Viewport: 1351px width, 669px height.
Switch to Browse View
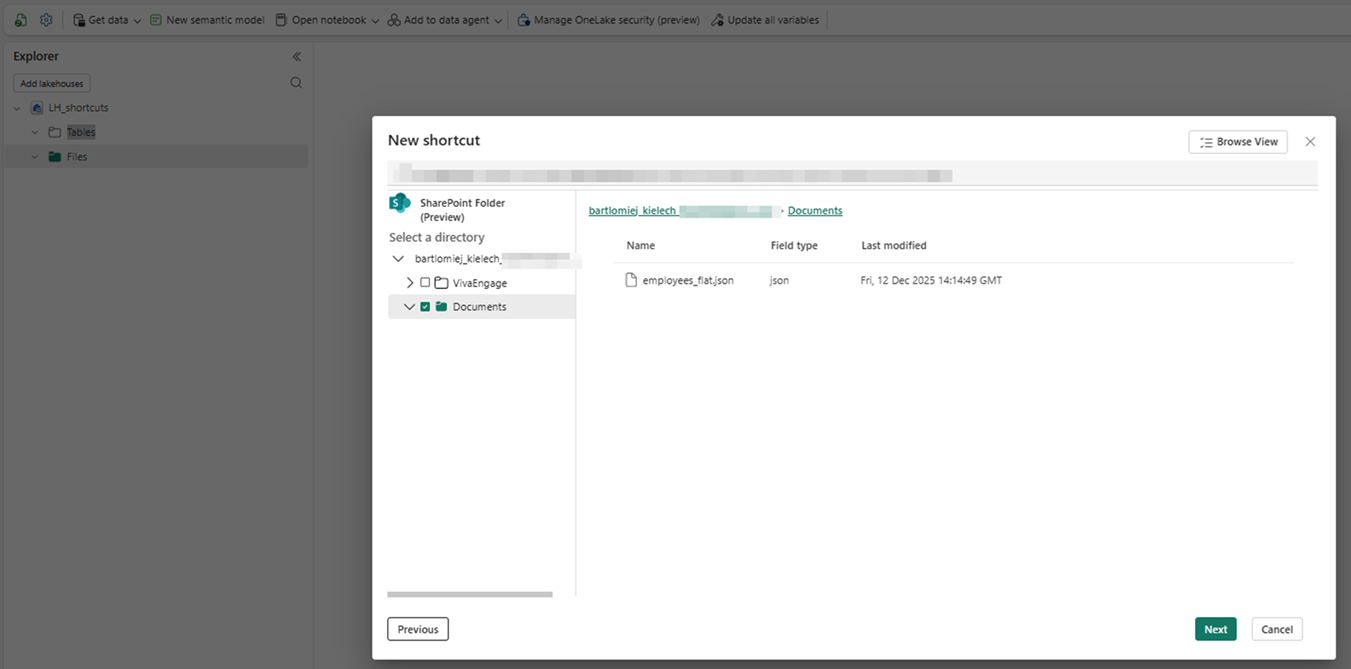1238,142
